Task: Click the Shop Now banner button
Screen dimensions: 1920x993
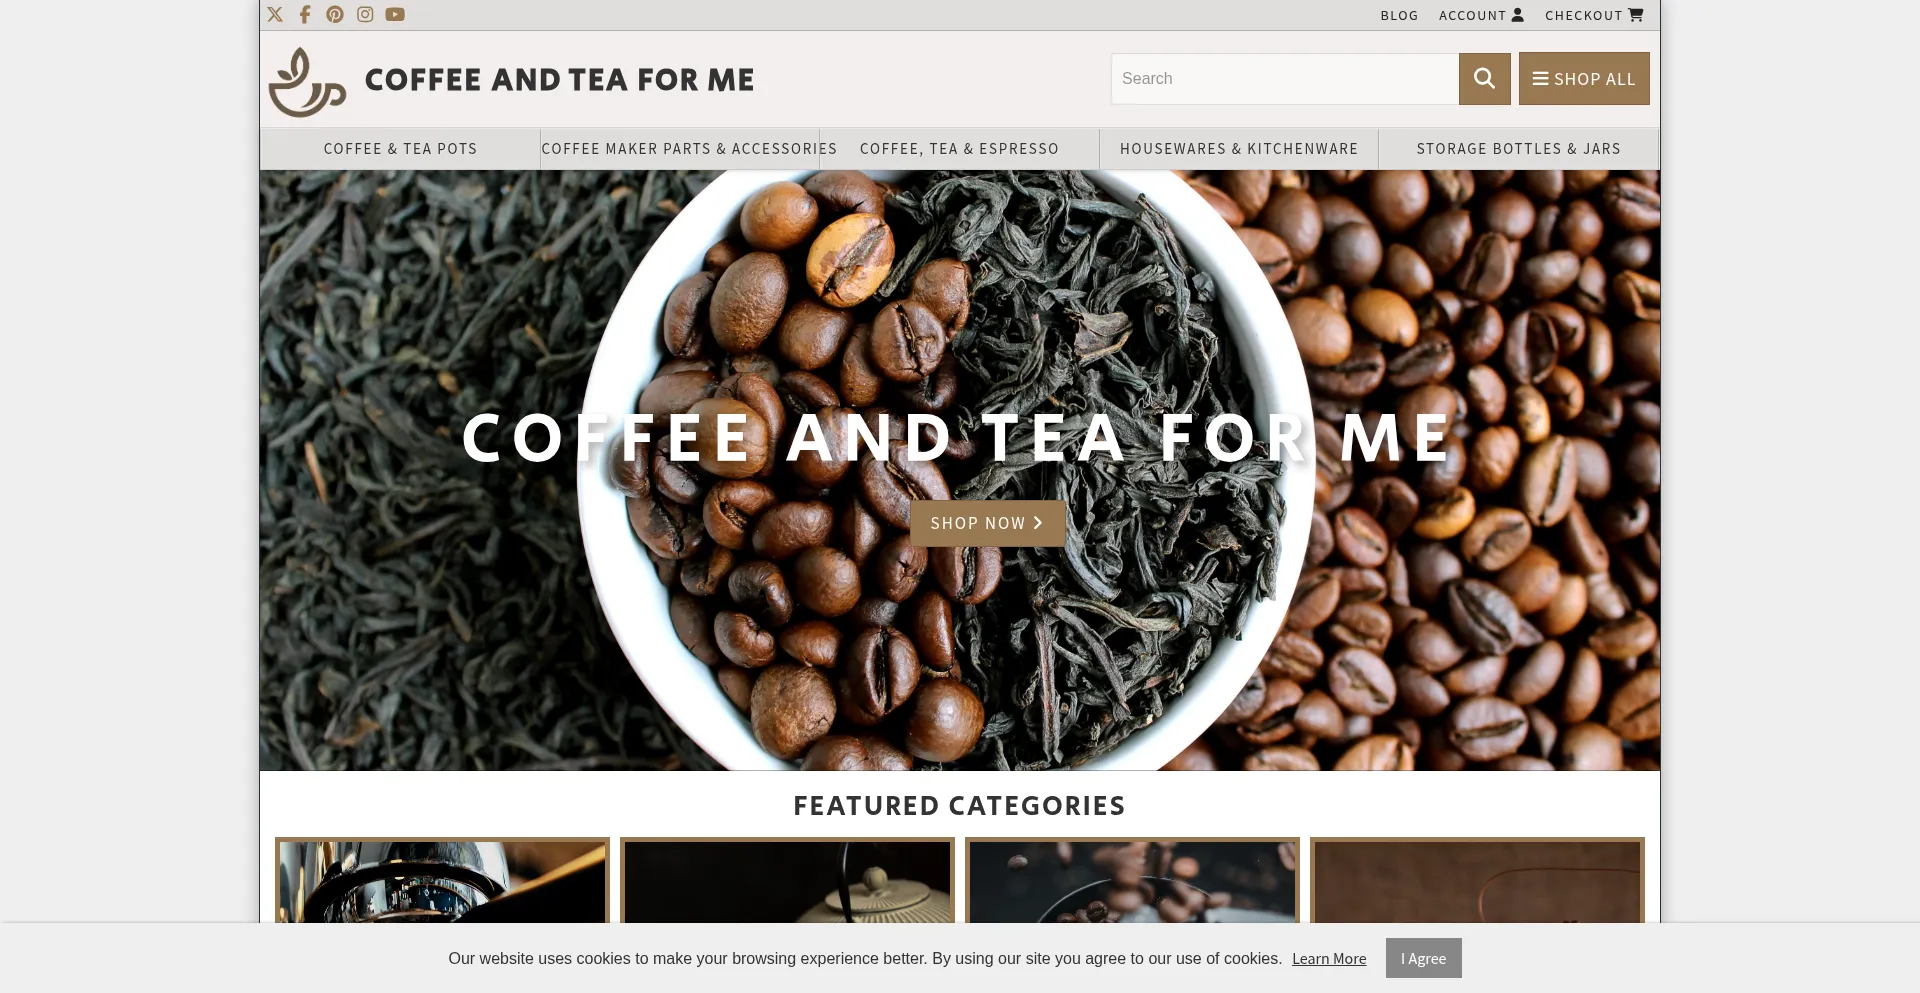Action: 987,523
